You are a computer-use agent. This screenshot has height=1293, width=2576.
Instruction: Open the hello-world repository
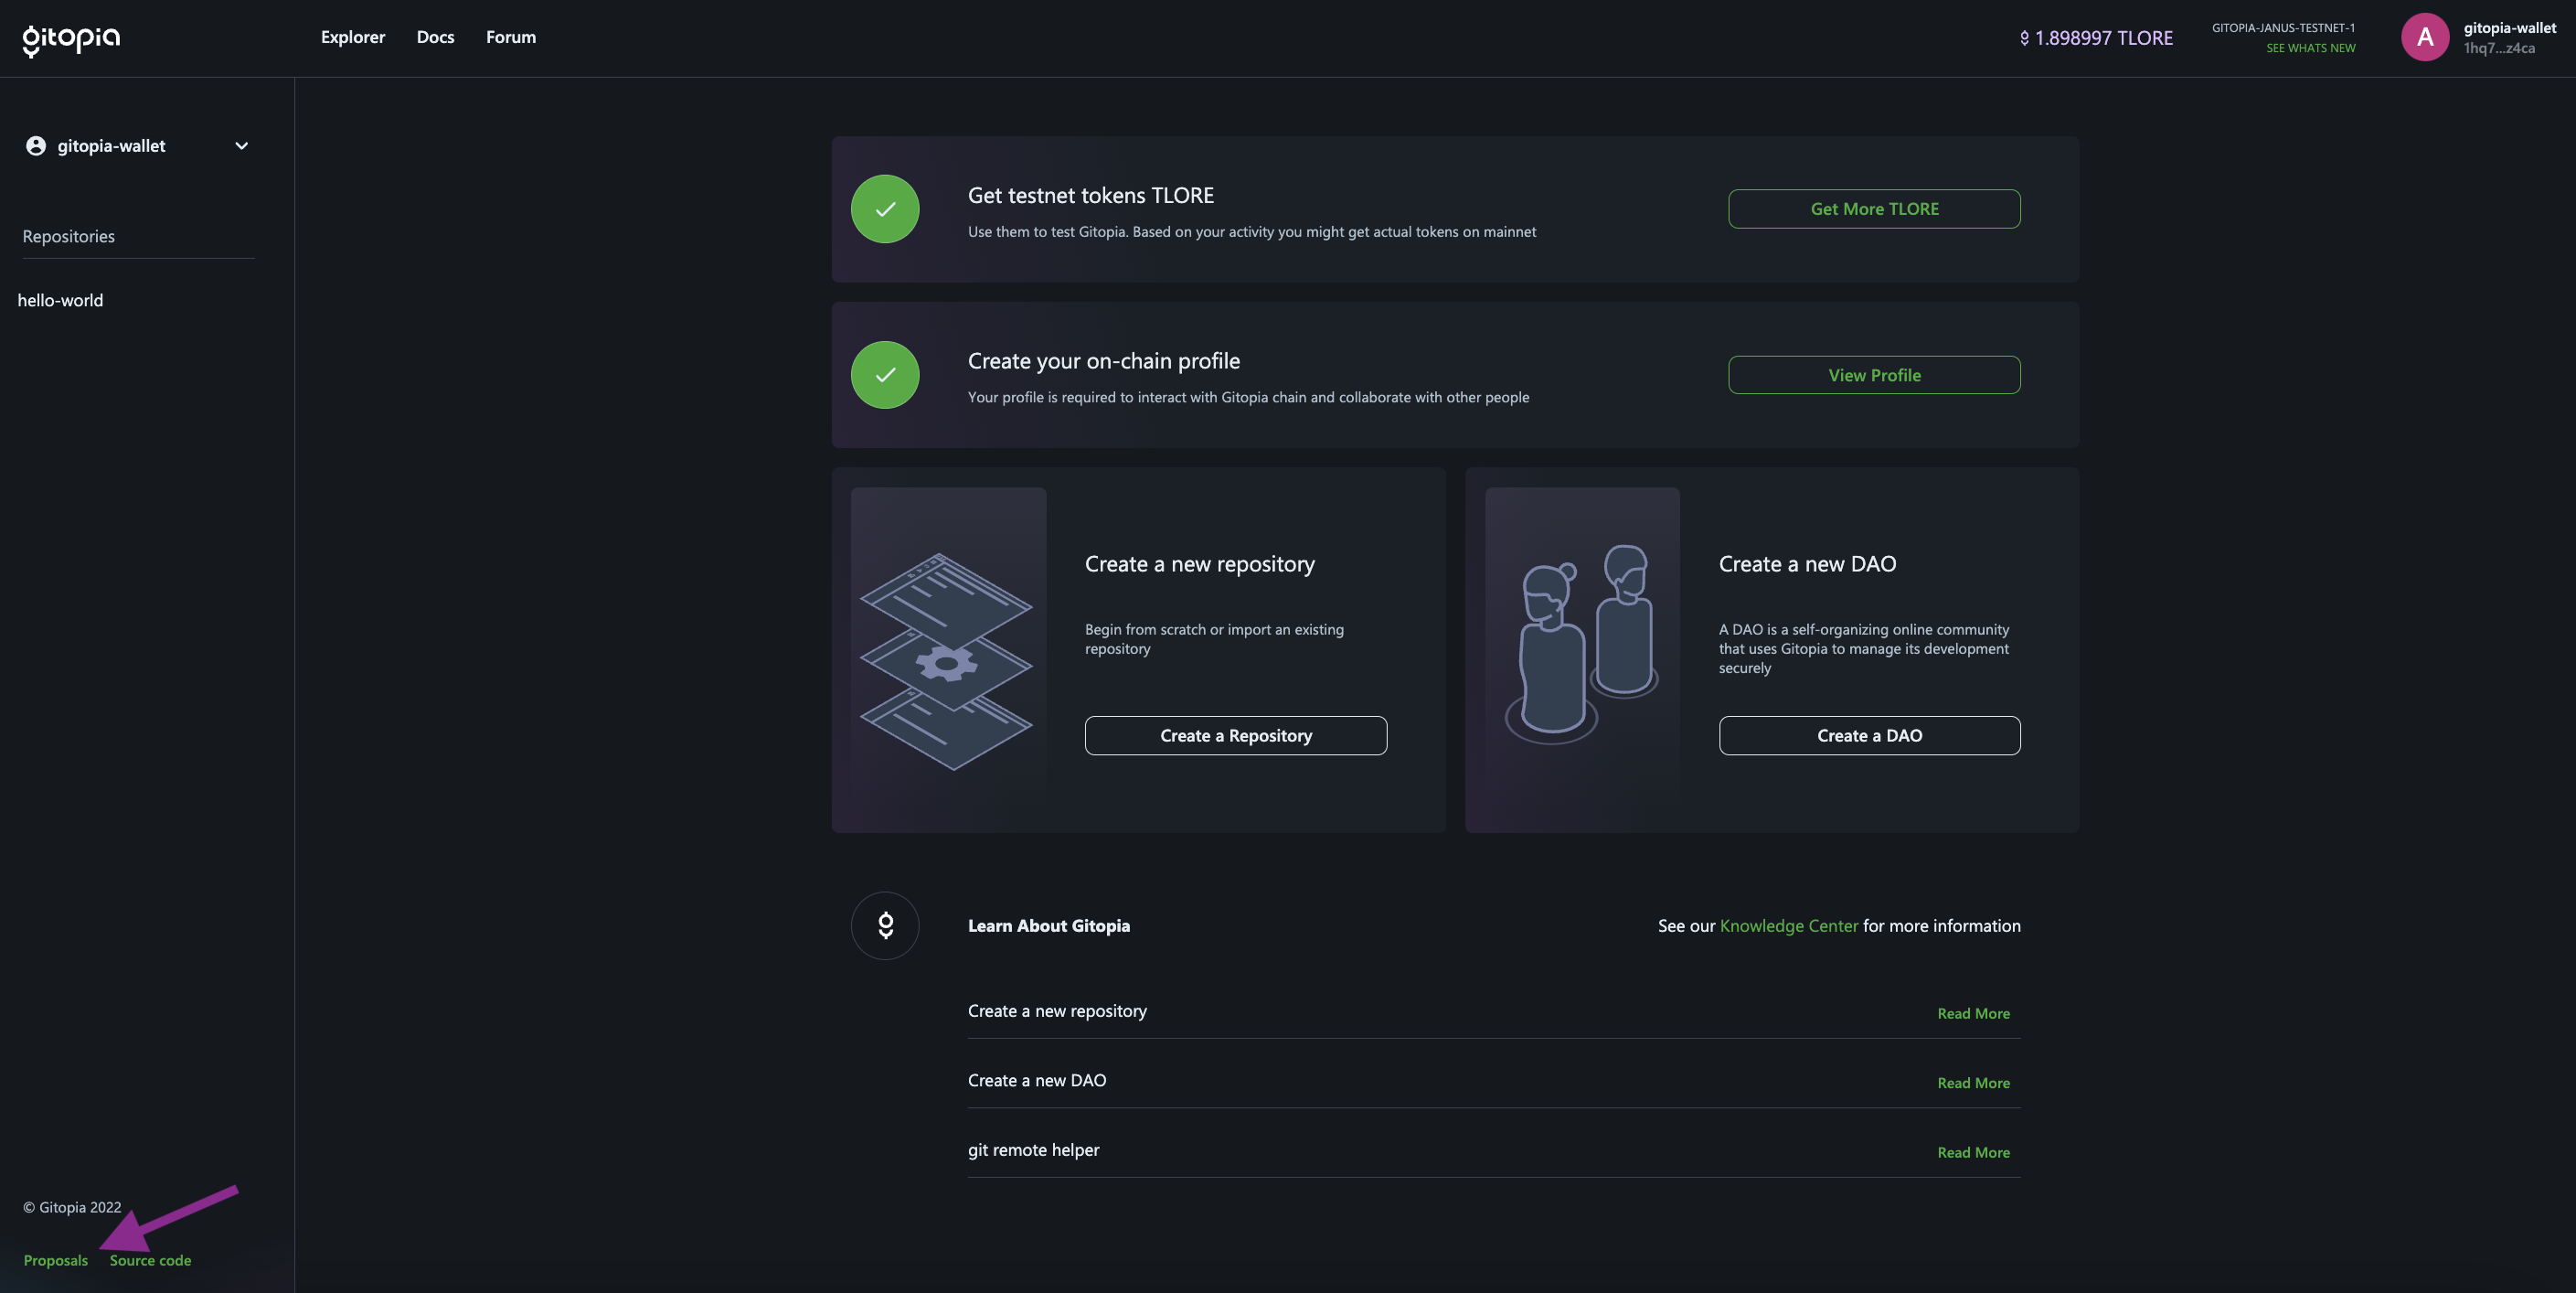pos(60,300)
